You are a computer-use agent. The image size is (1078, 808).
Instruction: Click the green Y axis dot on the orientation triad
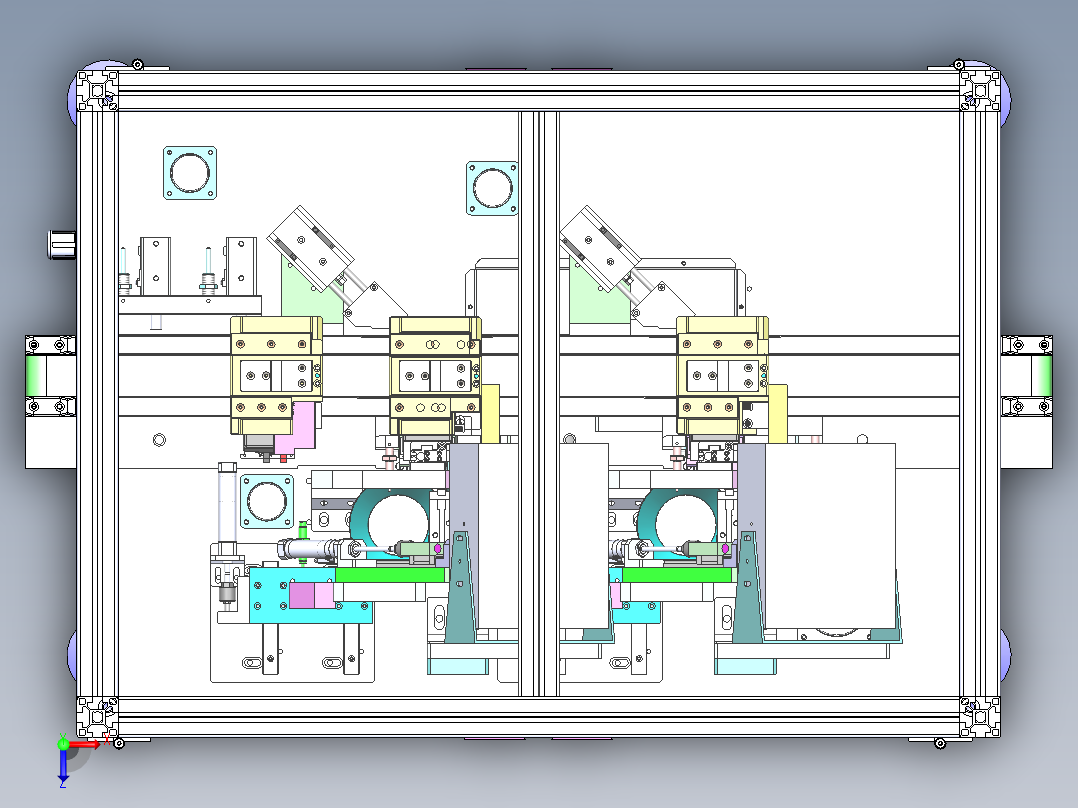(x=63, y=743)
